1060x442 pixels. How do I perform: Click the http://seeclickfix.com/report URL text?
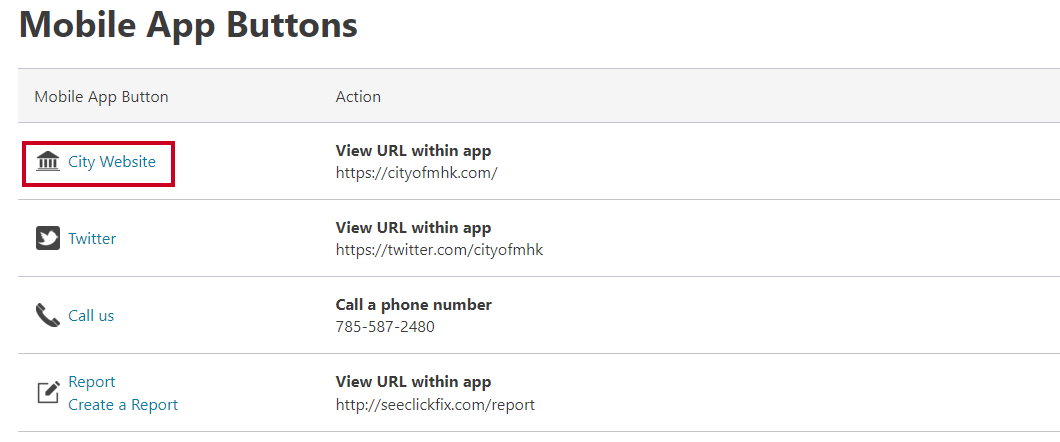(435, 405)
